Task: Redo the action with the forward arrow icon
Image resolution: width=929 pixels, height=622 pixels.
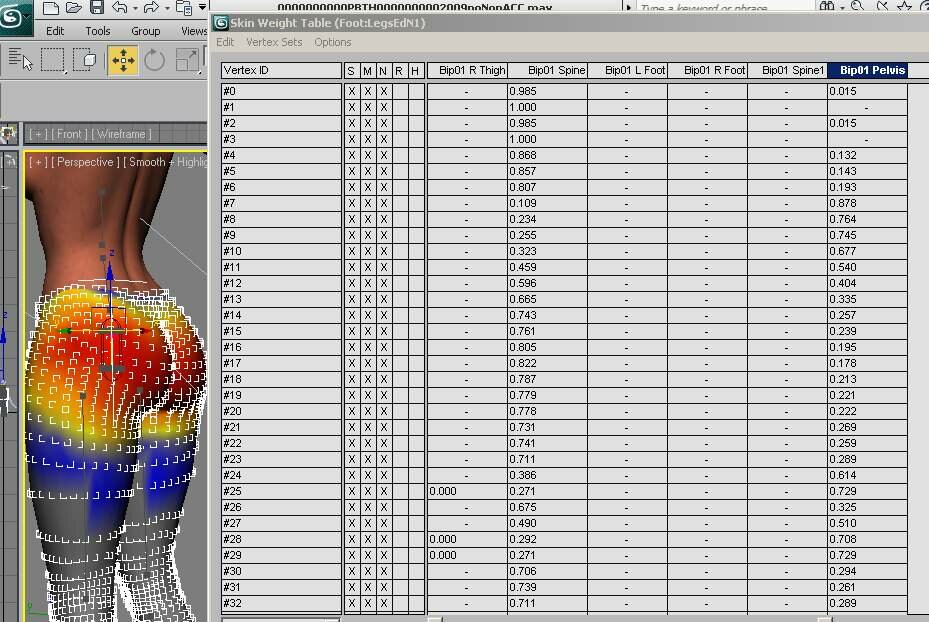Action: click(152, 8)
